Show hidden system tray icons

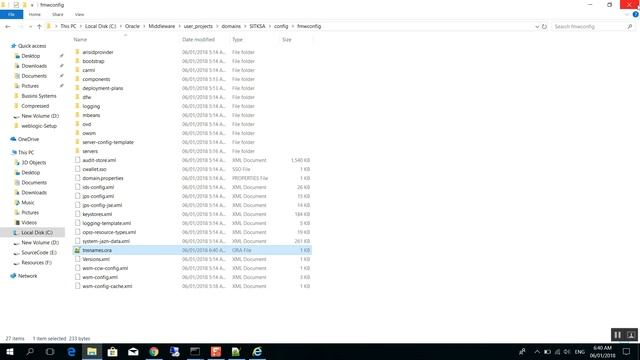tap(537, 352)
